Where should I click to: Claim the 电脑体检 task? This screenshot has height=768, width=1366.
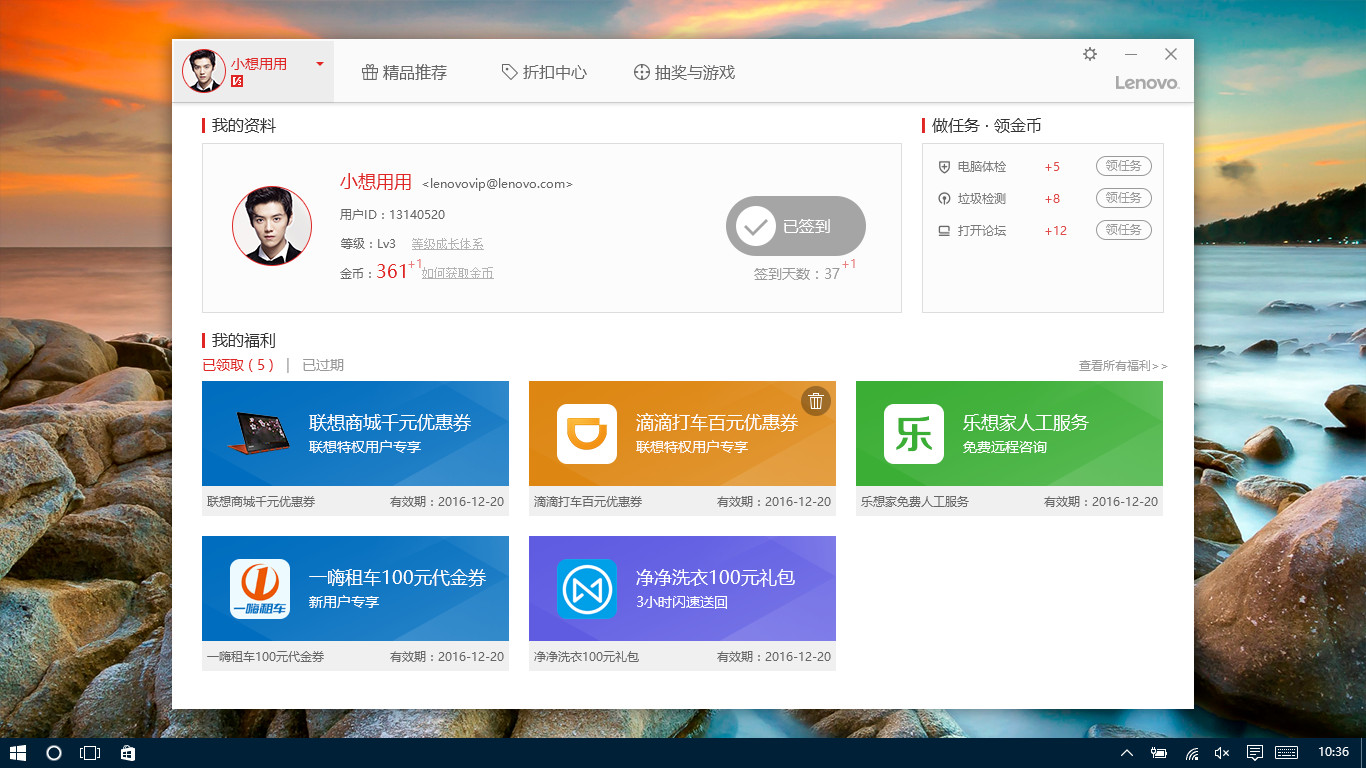pos(1123,166)
